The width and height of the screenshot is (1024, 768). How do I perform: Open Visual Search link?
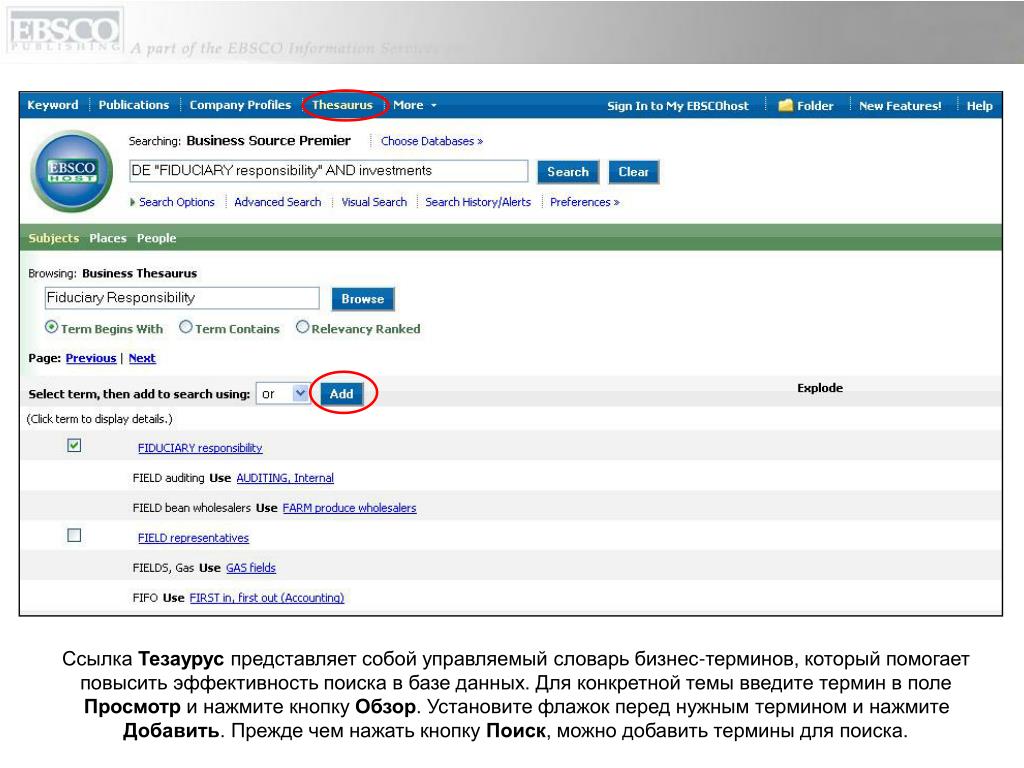point(374,202)
